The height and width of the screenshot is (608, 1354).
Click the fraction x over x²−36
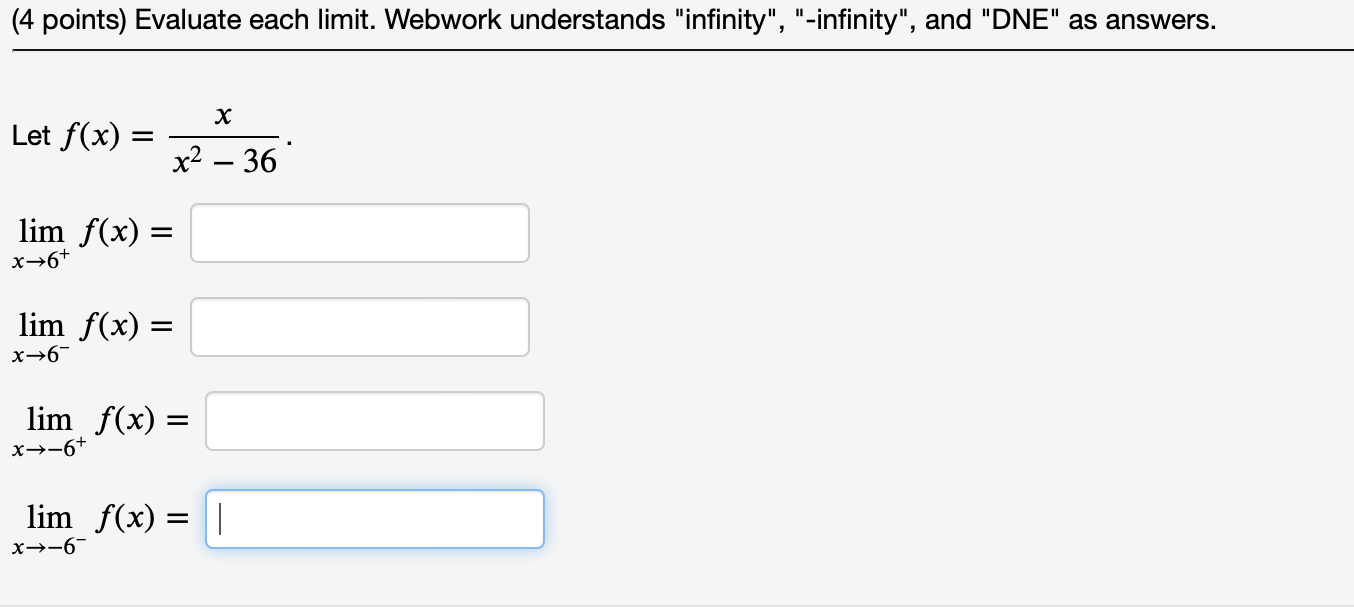221,137
